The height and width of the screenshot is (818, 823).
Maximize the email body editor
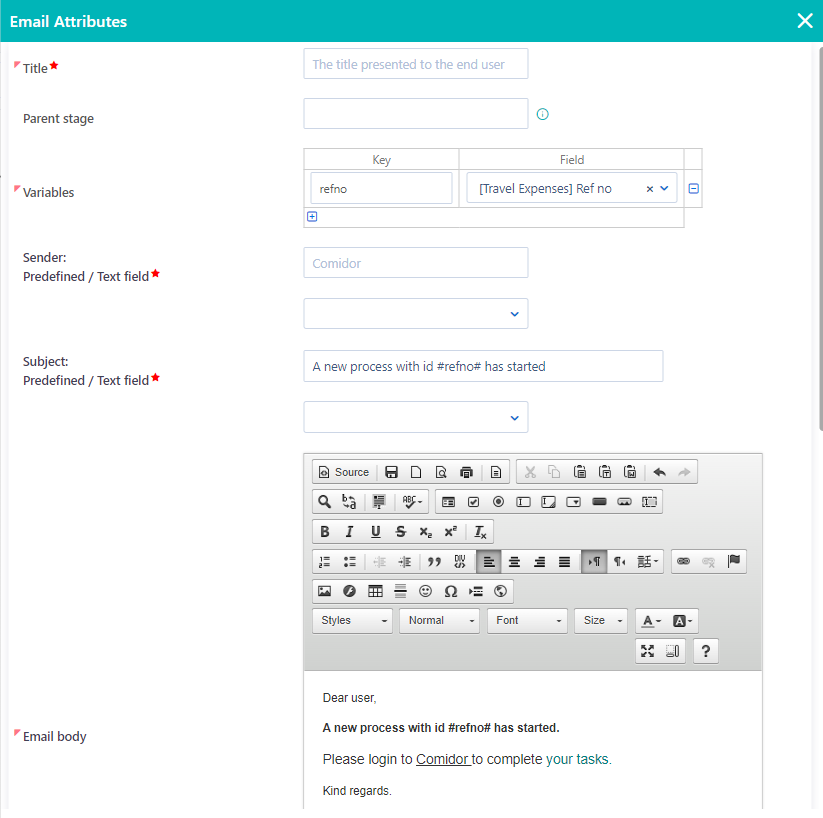647,651
